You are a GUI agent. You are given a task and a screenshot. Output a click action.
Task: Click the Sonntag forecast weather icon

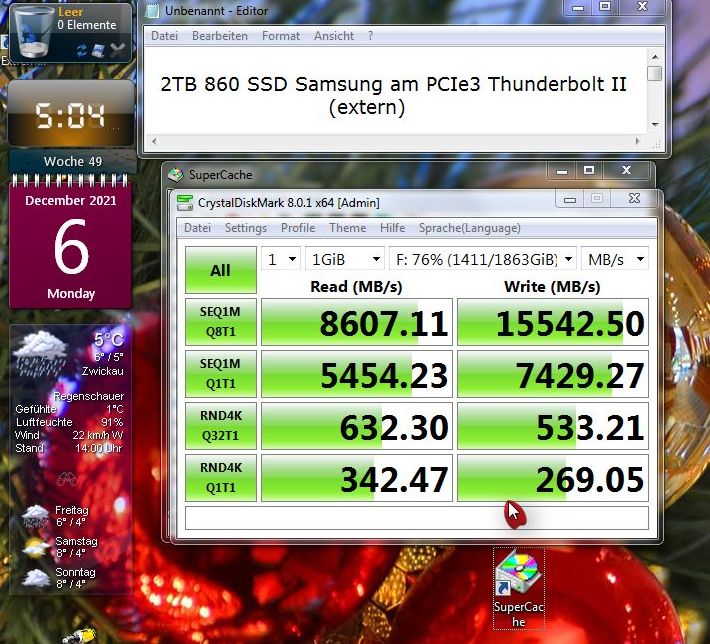tap(35, 578)
